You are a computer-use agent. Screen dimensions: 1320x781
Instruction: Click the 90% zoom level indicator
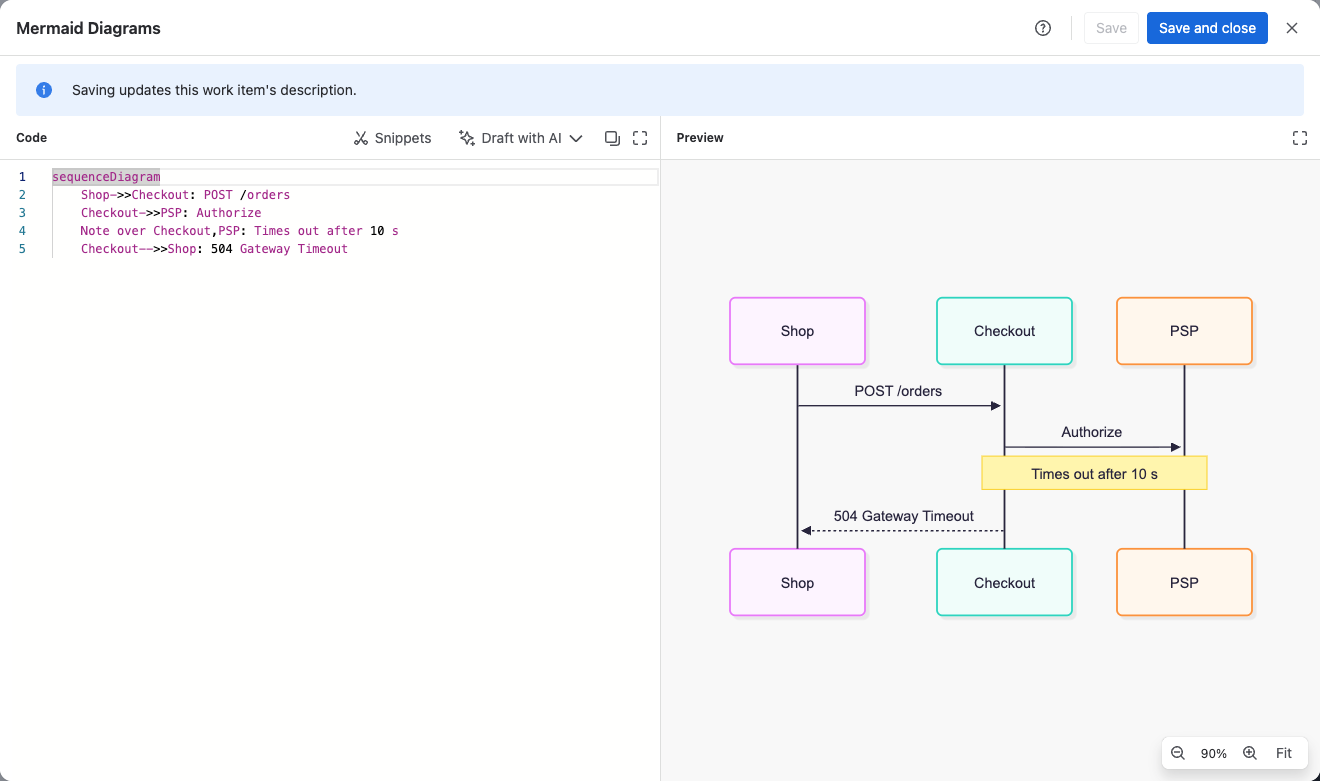tap(1214, 754)
